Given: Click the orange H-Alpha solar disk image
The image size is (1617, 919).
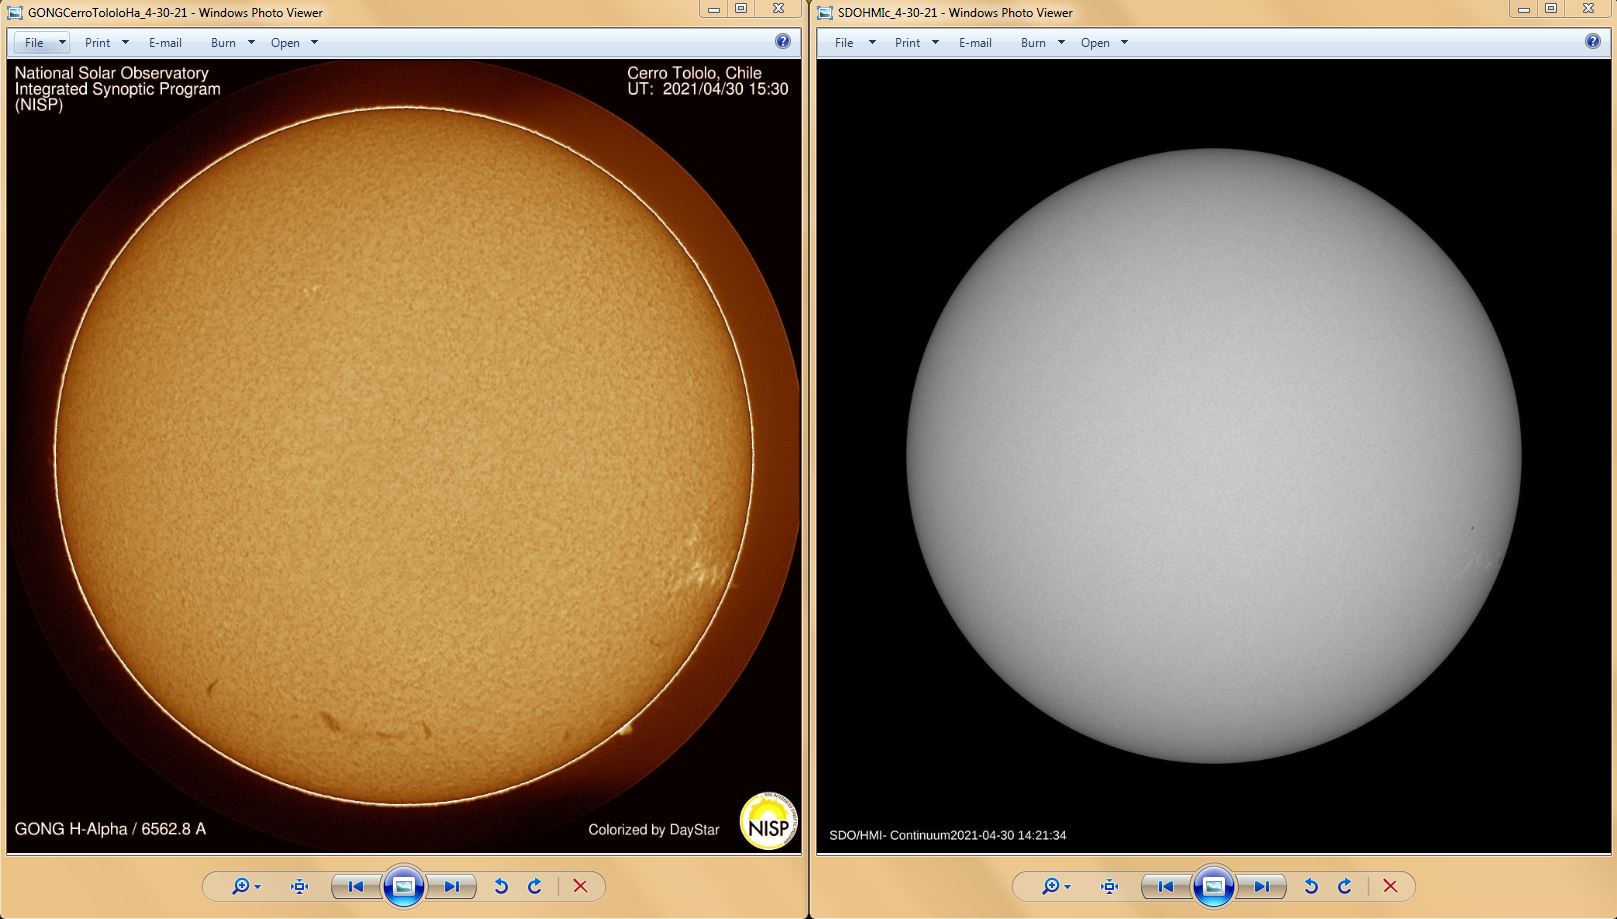Looking at the screenshot, I should tap(404, 456).
